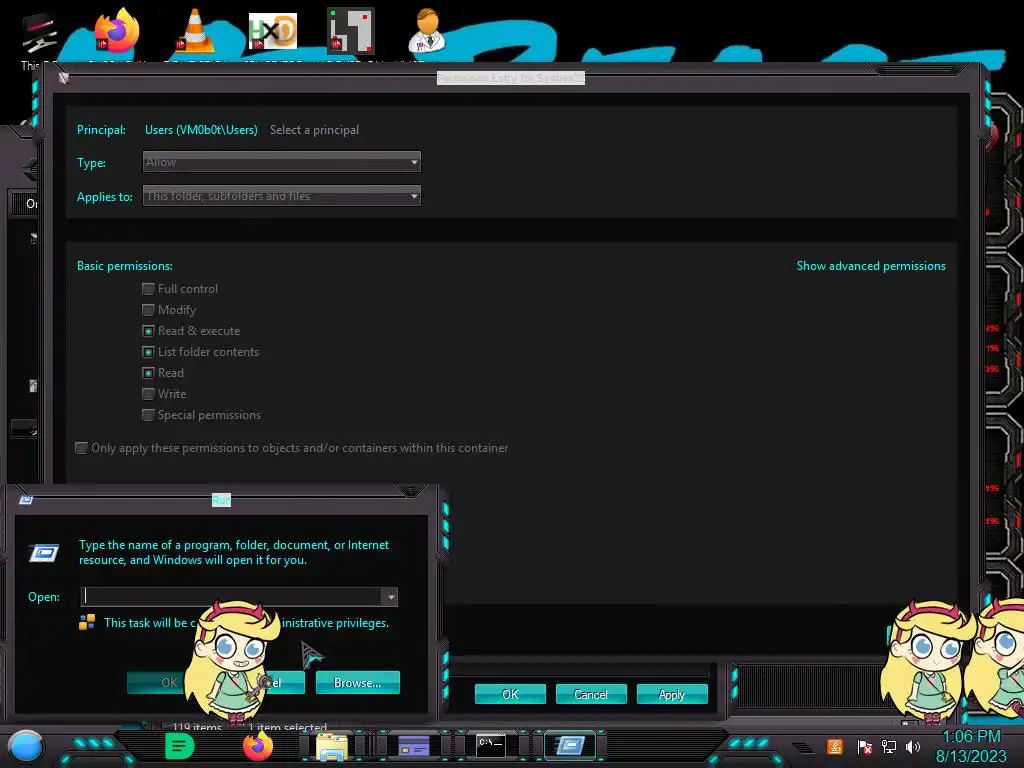Click the Browse... button in Run
1024x768 pixels.
click(x=357, y=682)
